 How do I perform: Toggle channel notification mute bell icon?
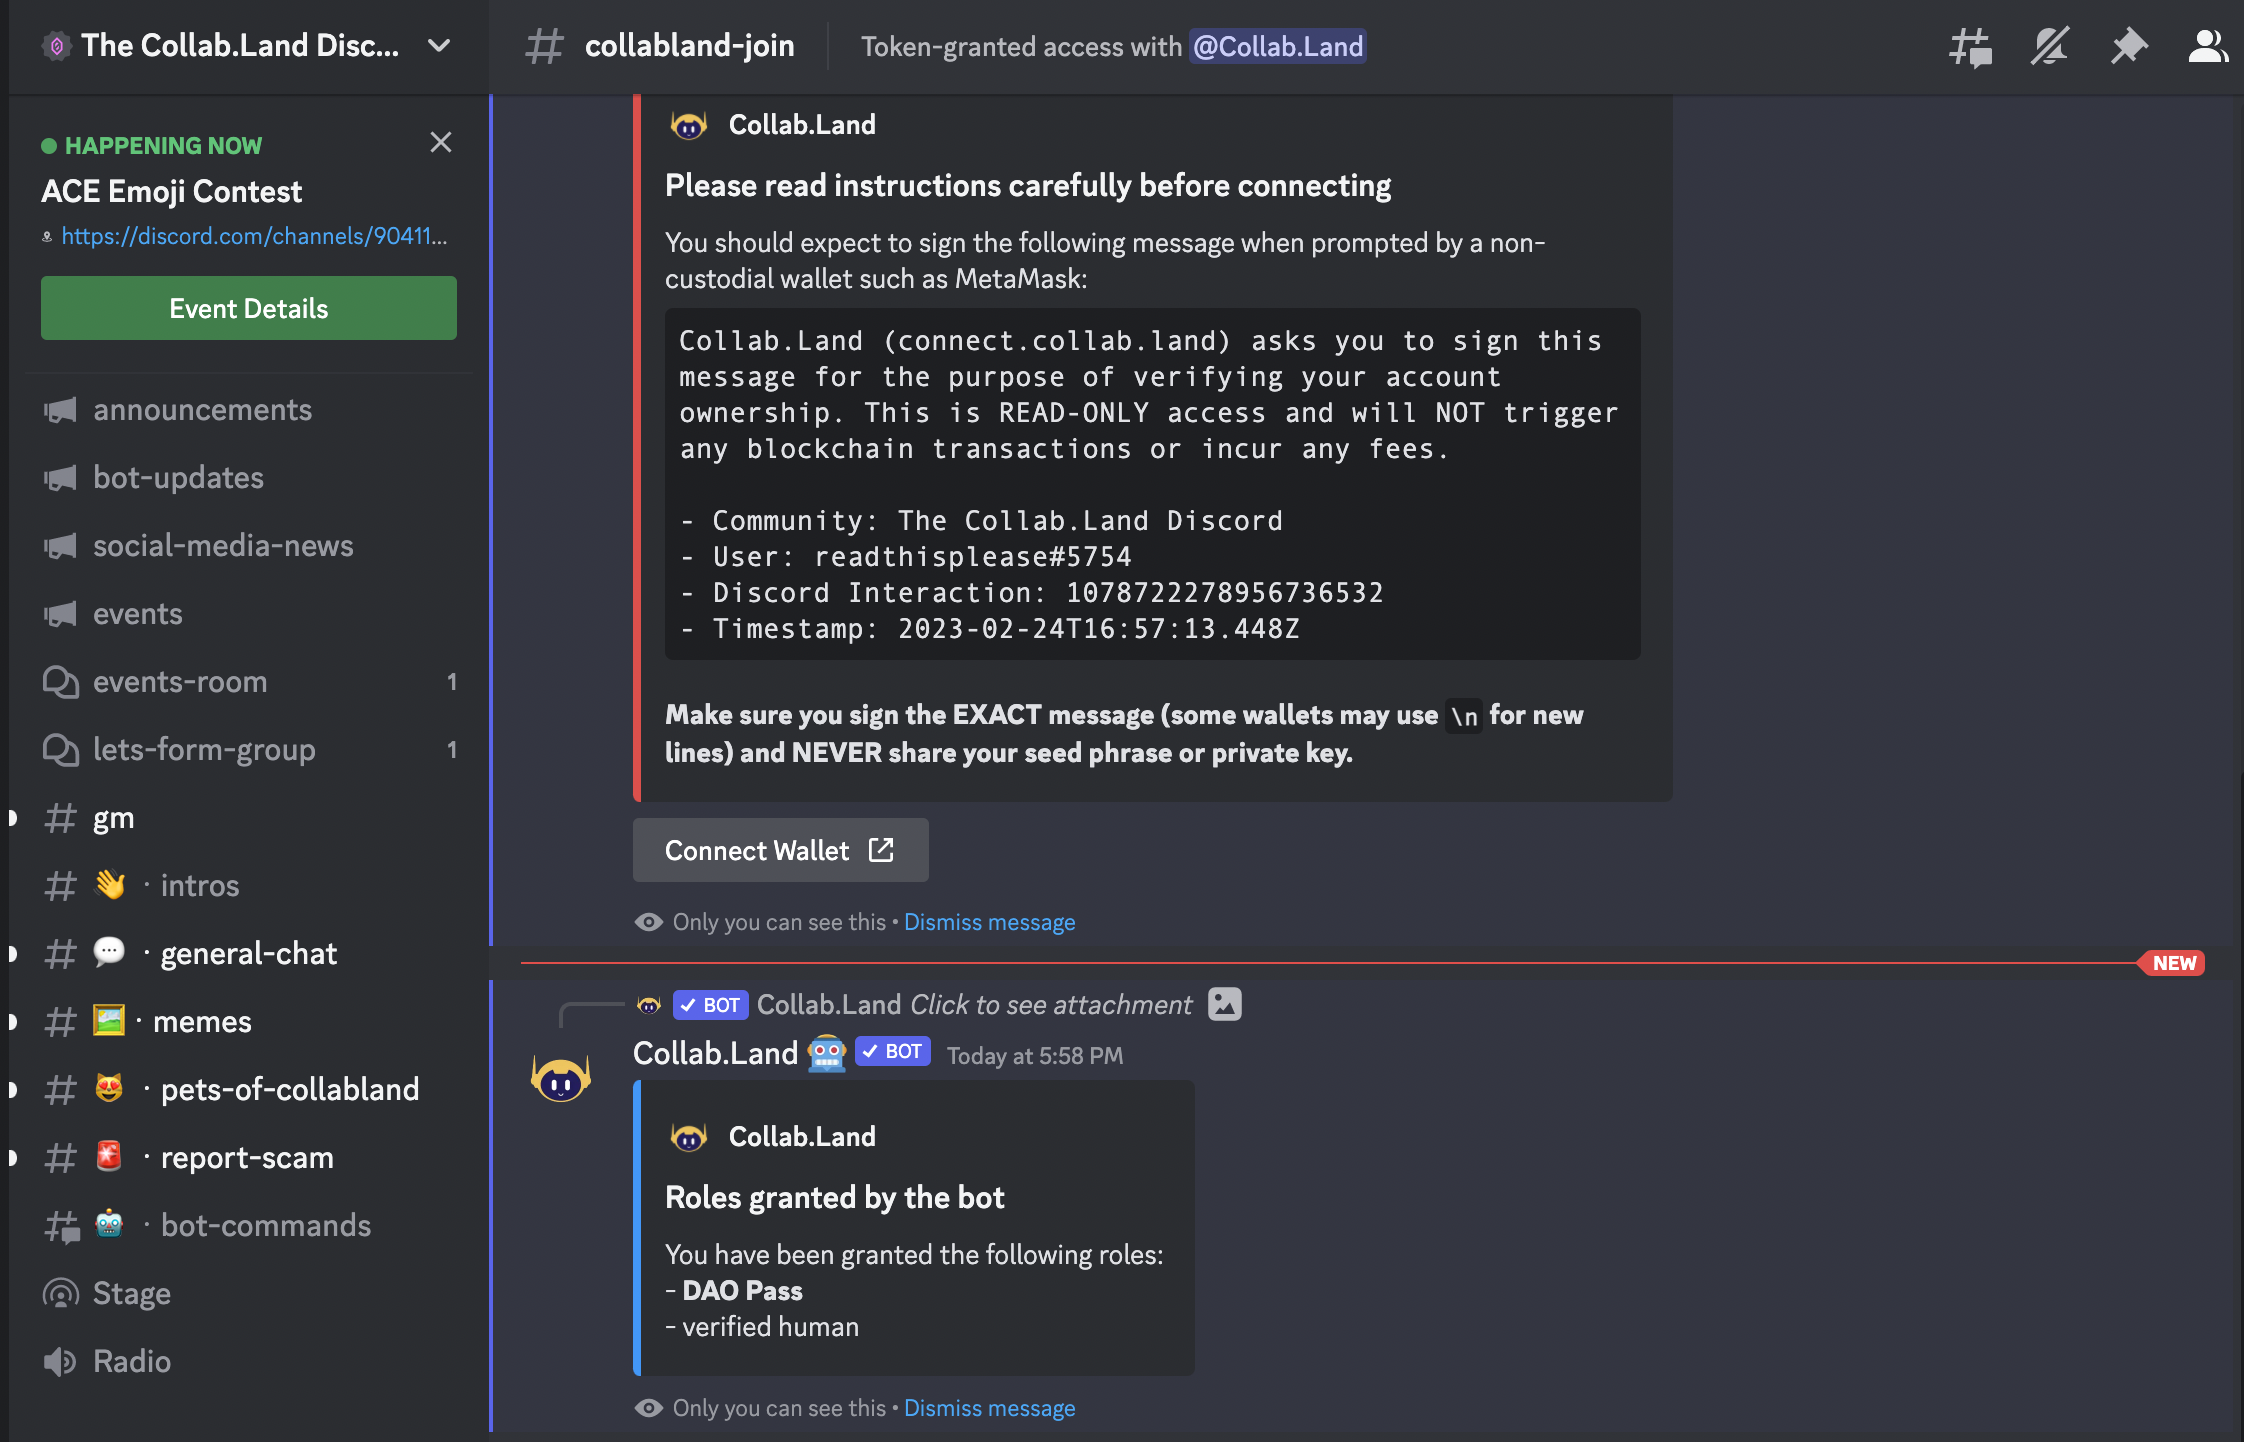tap(2049, 46)
